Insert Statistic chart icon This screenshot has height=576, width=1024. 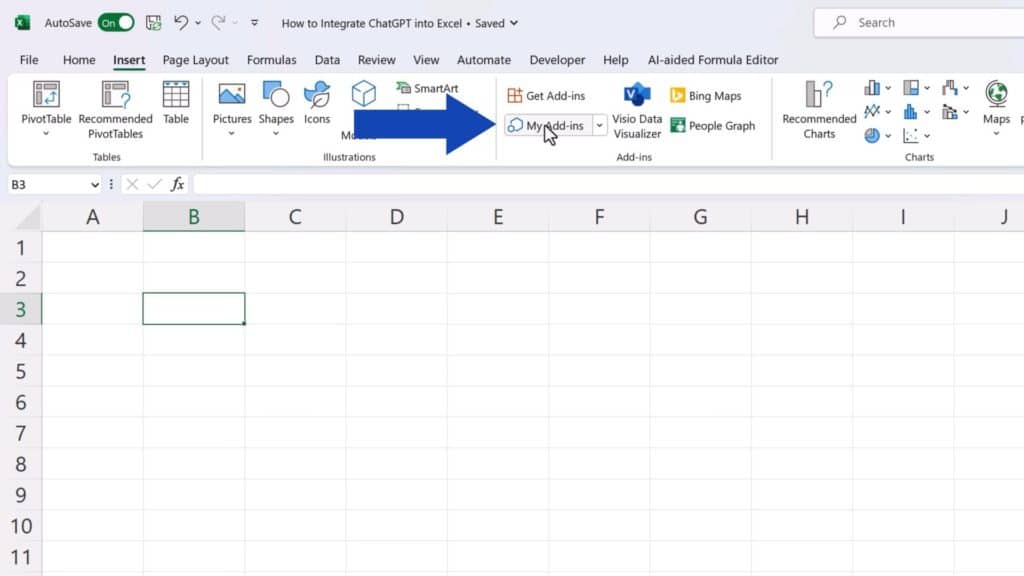[x=911, y=112]
